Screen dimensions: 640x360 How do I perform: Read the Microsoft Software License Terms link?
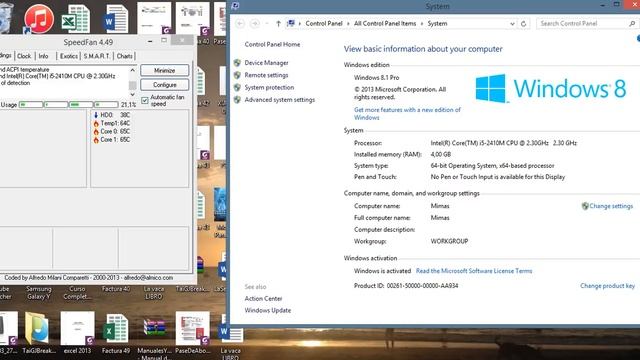[x=474, y=271]
